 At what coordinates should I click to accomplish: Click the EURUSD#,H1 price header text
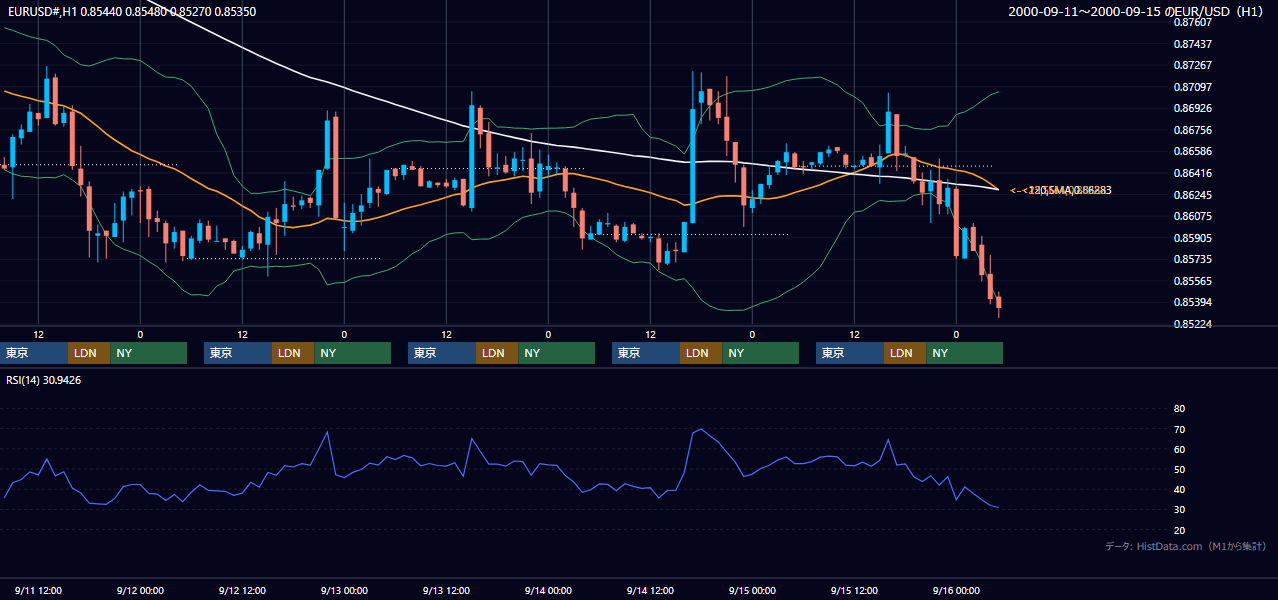coord(131,11)
